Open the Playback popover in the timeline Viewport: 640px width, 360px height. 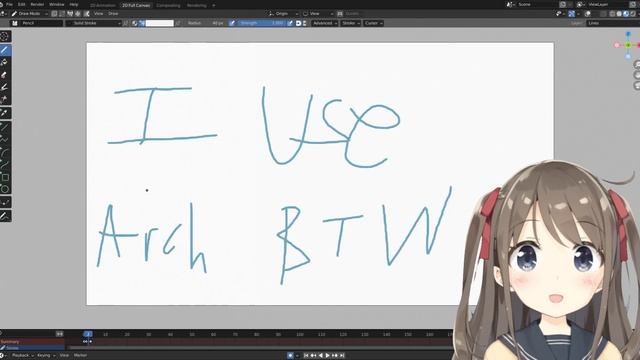[x=23, y=356]
